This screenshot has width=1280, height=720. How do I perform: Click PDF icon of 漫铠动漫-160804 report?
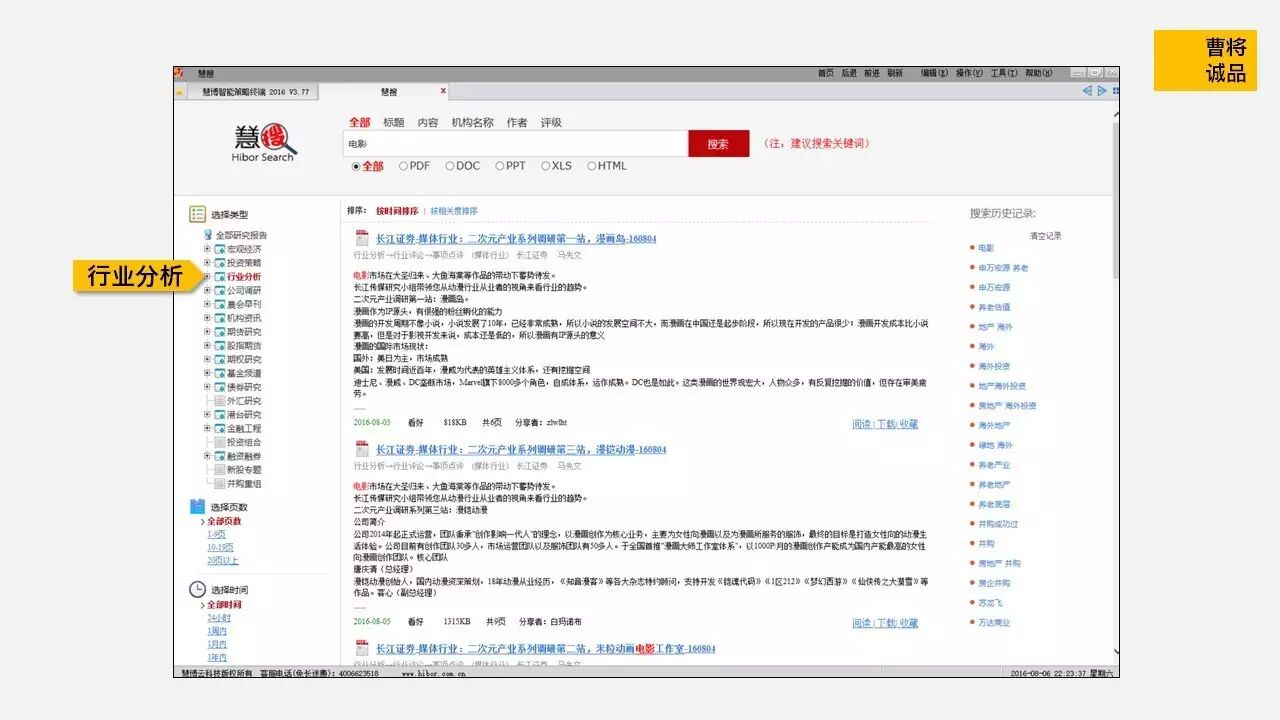pos(362,449)
